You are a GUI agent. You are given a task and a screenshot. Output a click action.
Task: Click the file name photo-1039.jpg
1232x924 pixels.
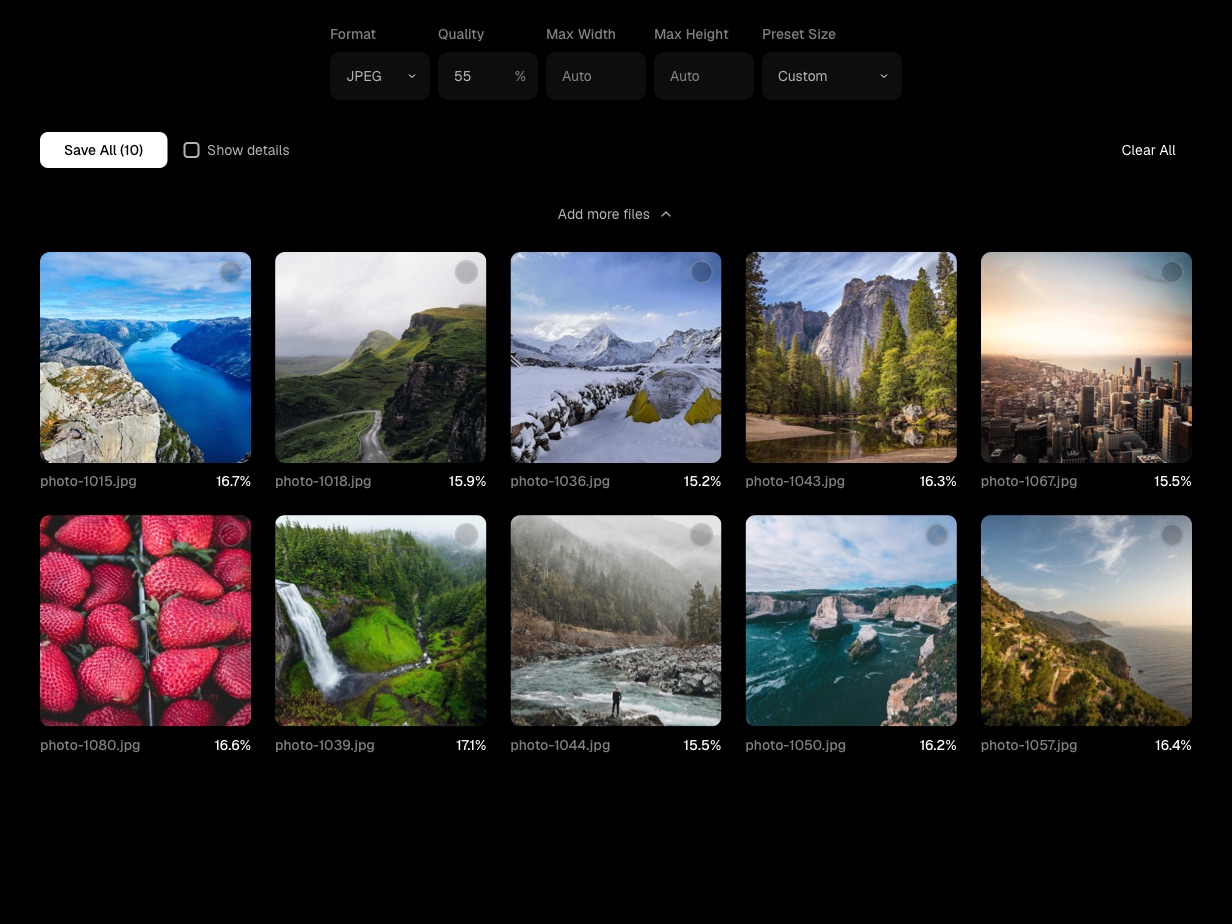[x=325, y=745]
